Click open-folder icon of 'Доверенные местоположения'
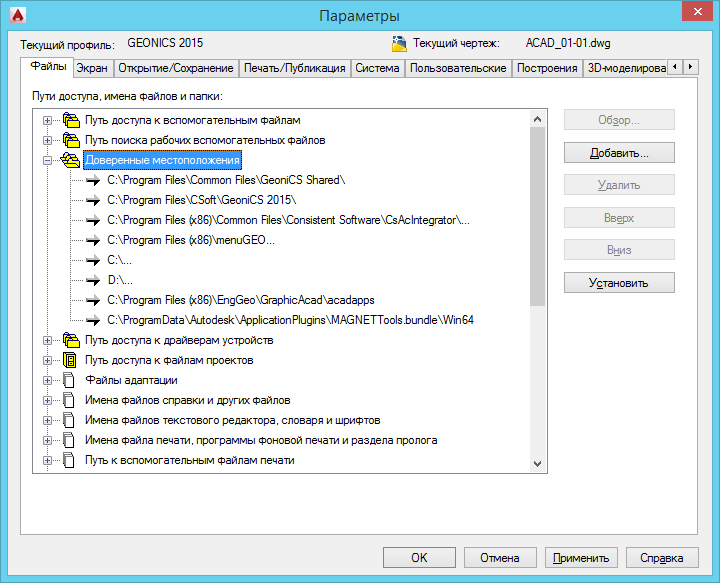The width and height of the screenshot is (720, 583). (70, 160)
